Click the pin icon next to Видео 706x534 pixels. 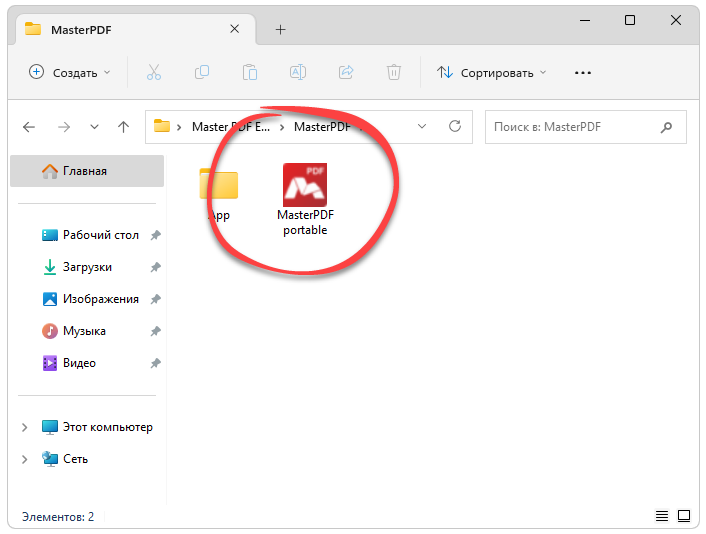coord(155,363)
